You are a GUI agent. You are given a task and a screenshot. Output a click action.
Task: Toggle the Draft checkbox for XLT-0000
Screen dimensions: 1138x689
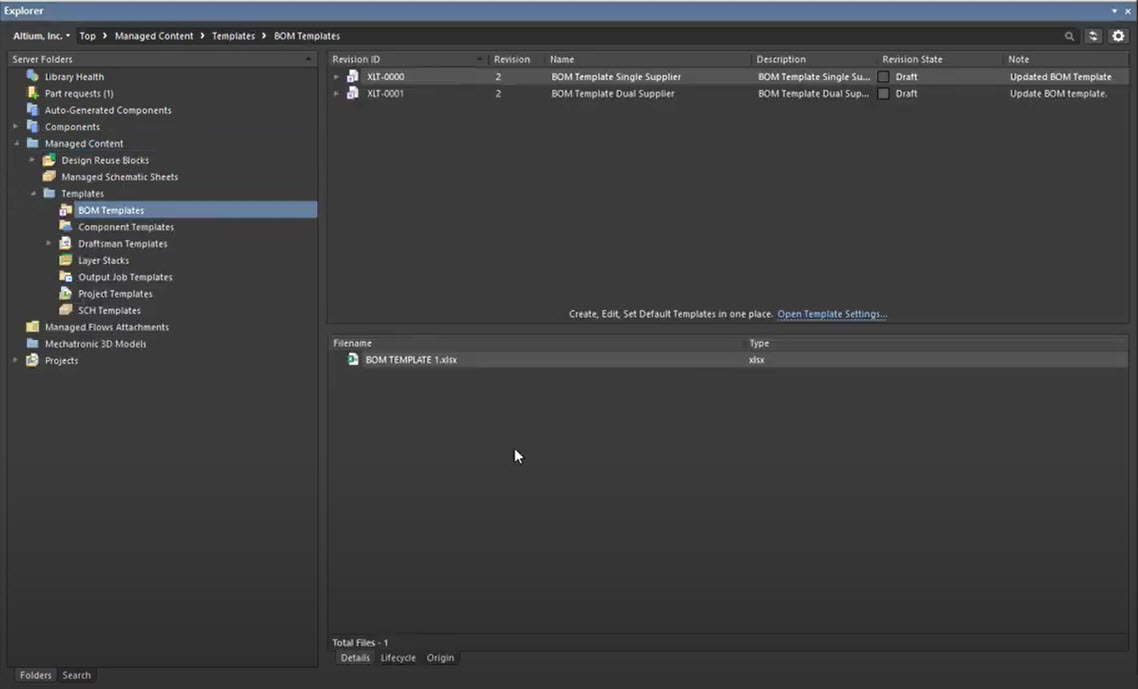884,76
